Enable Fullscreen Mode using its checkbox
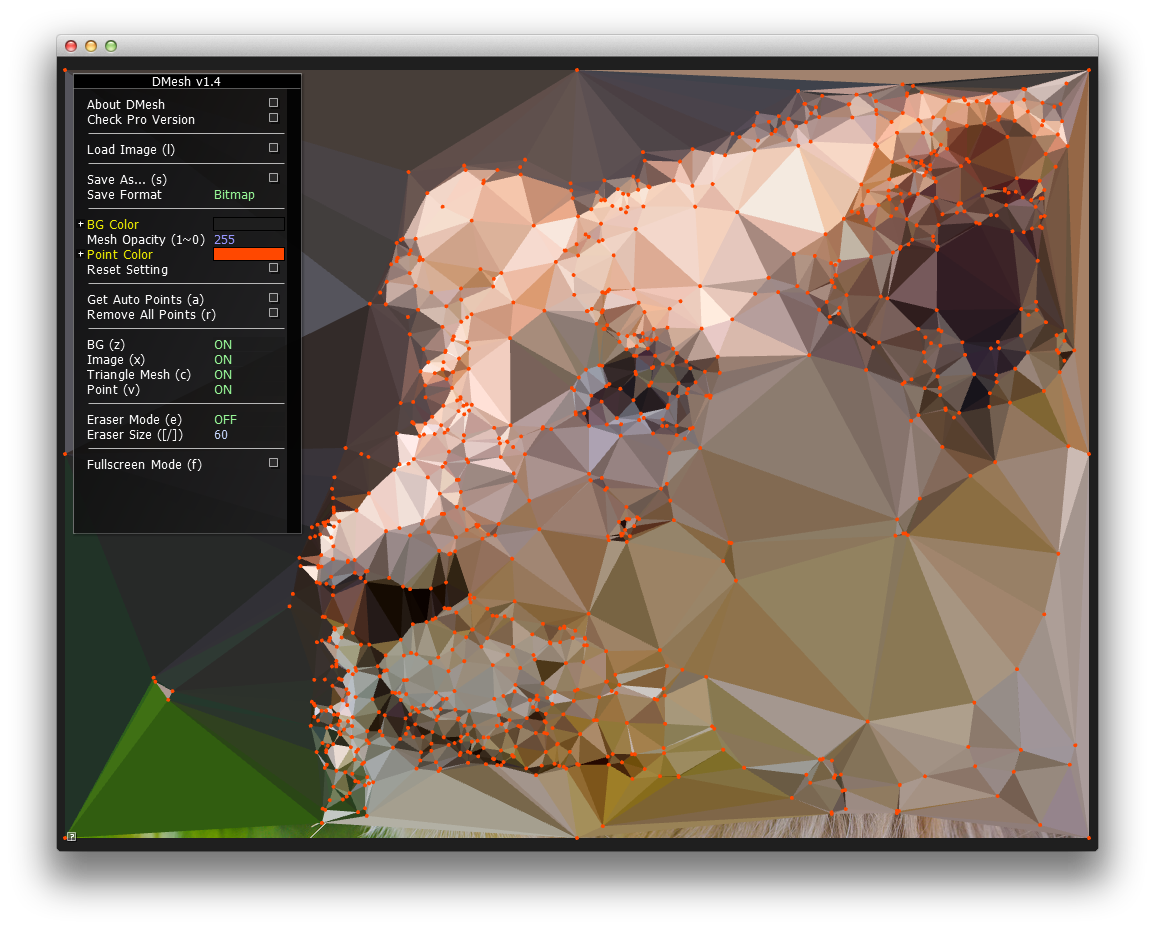1155x930 pixels. [x=273, y=463]
